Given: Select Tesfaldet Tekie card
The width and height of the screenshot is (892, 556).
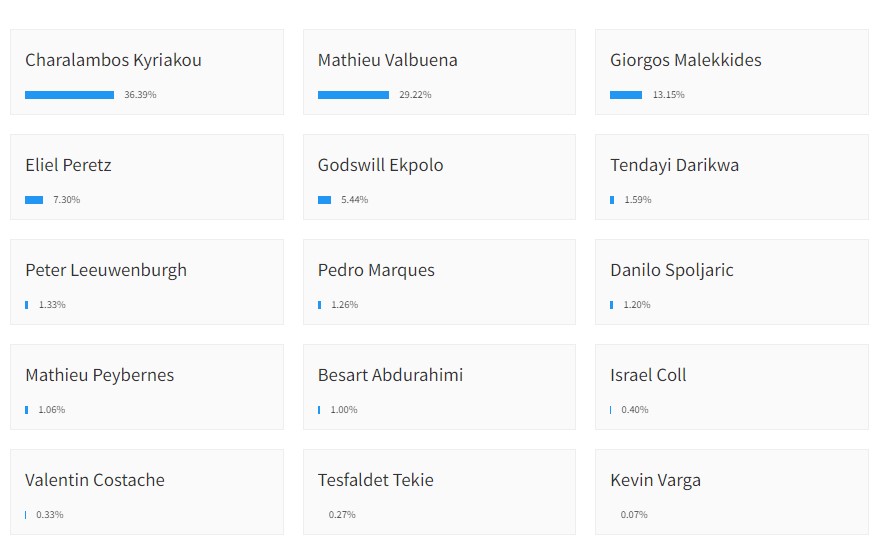Looking at the screenshot, I should (x=439, y=492).
